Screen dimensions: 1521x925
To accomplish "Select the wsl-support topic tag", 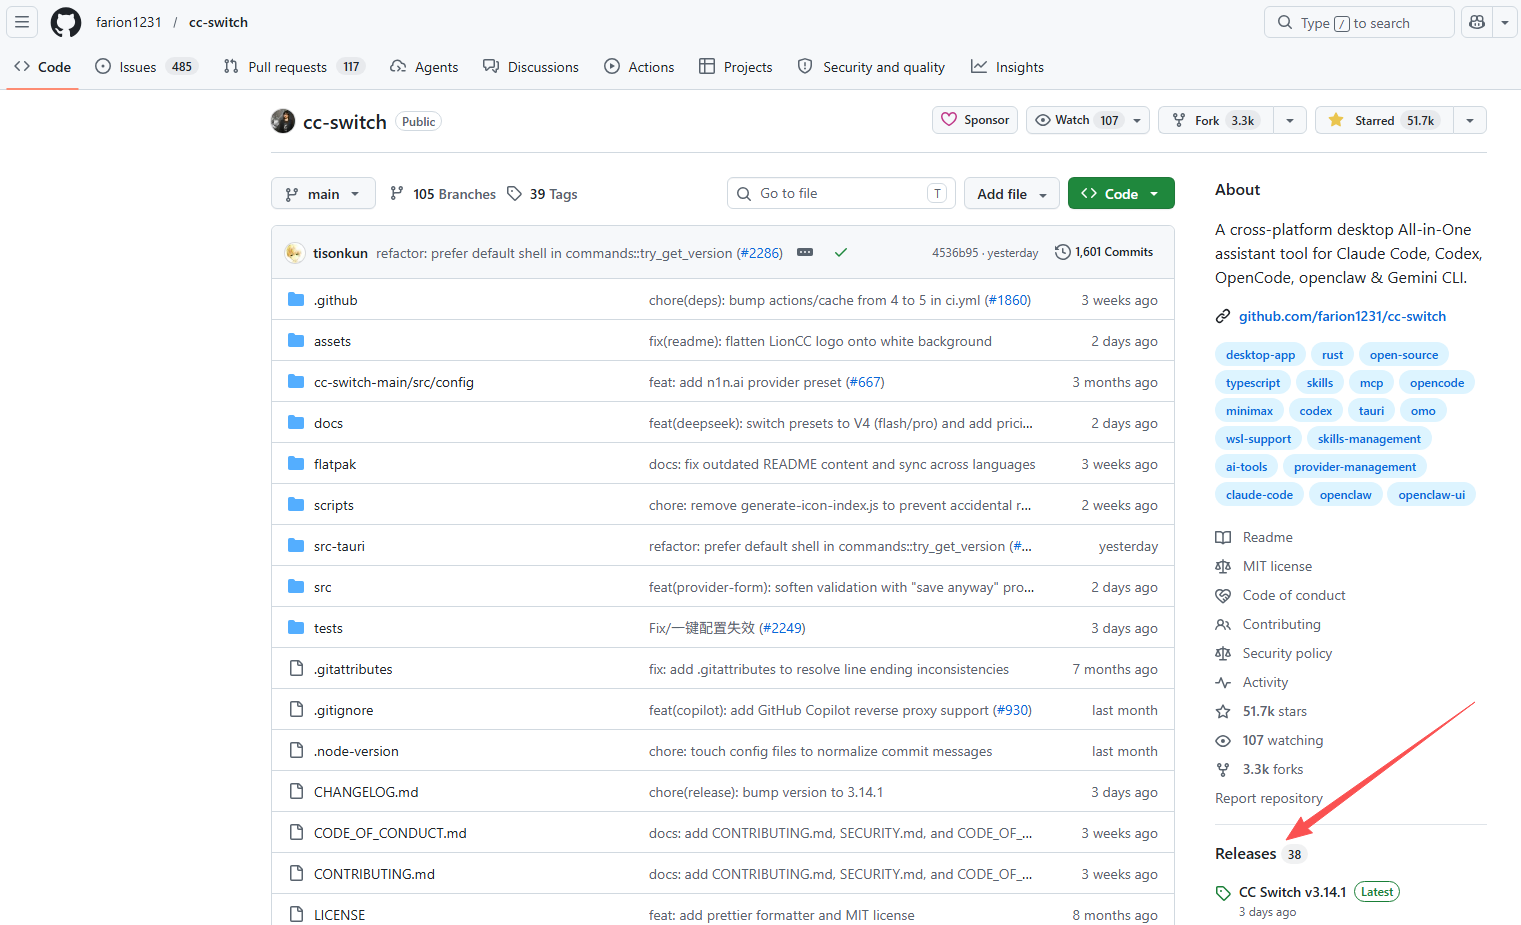I will [x=1258, y=439].
